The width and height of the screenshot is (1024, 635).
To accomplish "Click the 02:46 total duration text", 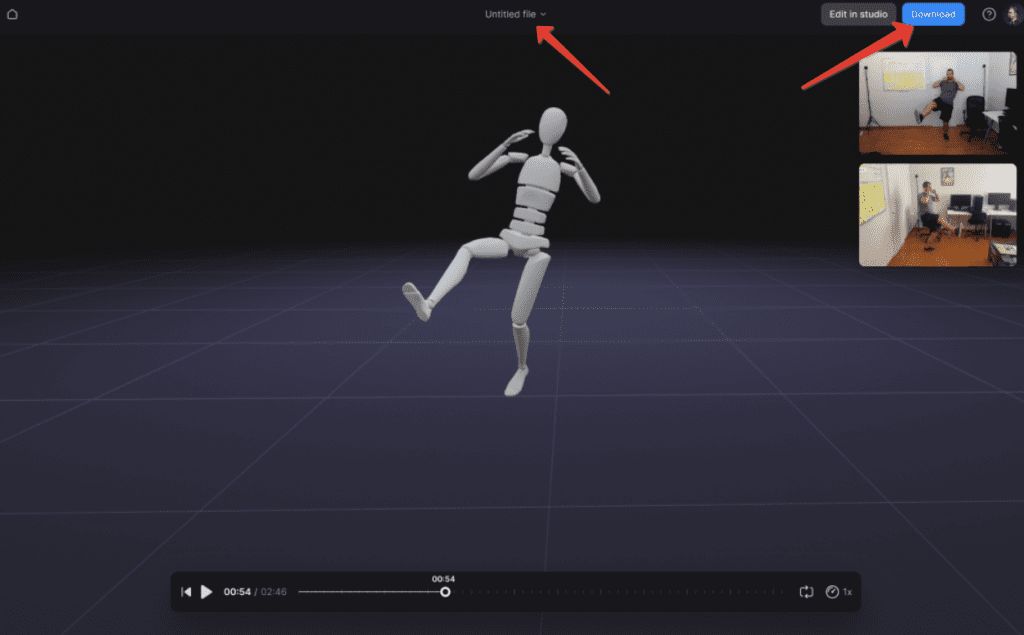I will [x=274, y=592].
